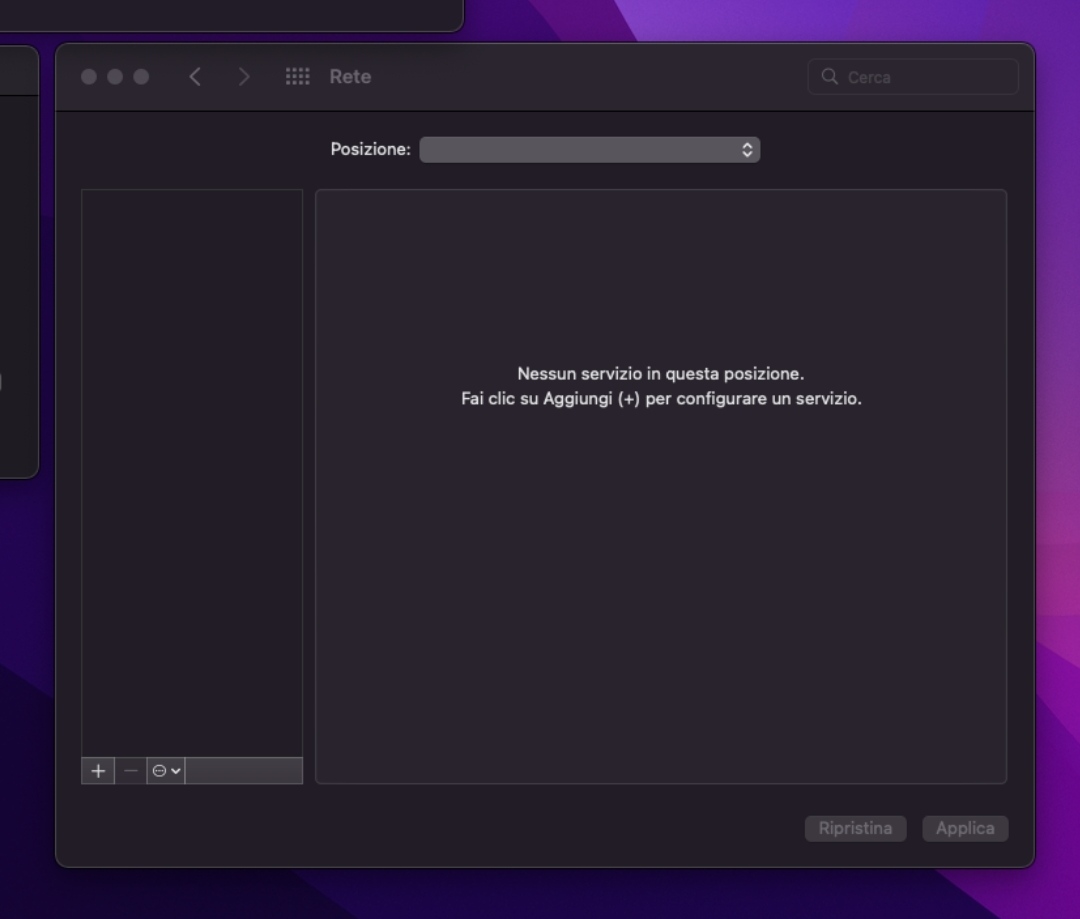Show all preferences via grid icon
Image resolution: width=1080 pixels, height=919 pixels.
(x=297, y=77)
